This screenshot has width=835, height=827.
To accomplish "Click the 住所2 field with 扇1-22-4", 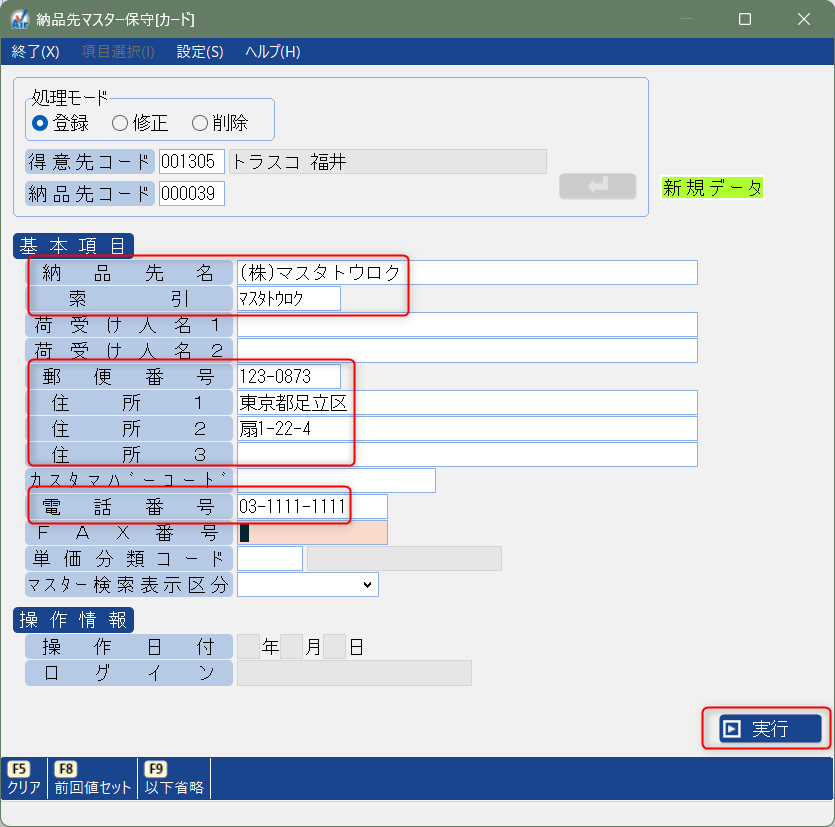I will coord(467,429).
